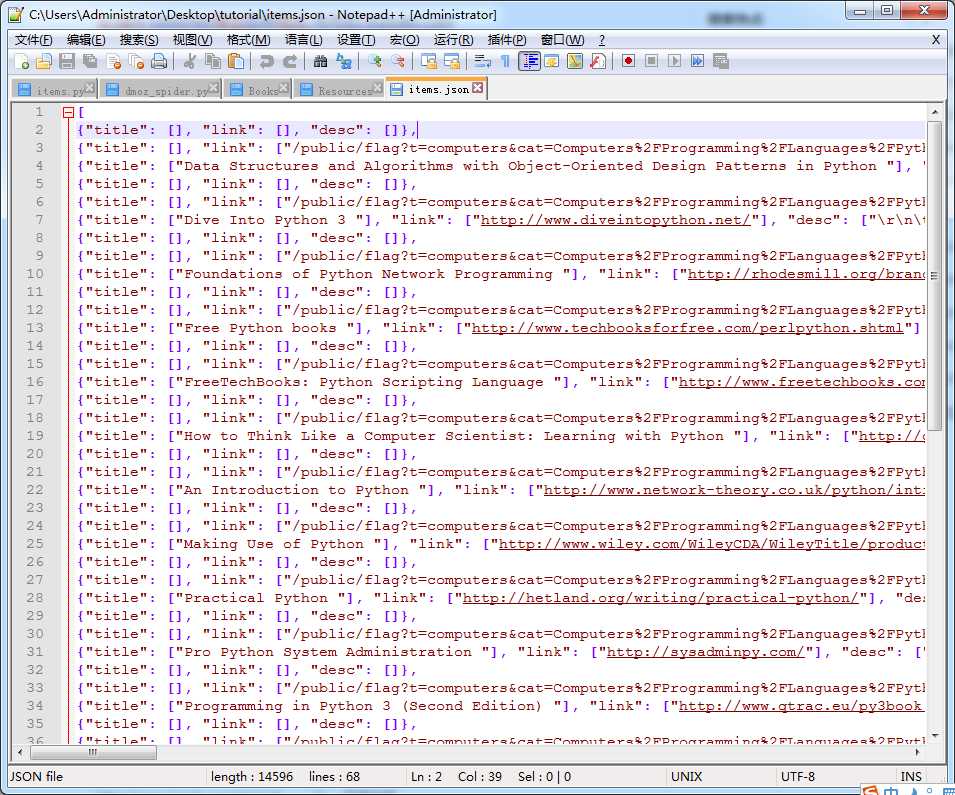This screenshot has width=955, height=795.
Task: Open the 文件(F) menu
Action: (33, 40)
